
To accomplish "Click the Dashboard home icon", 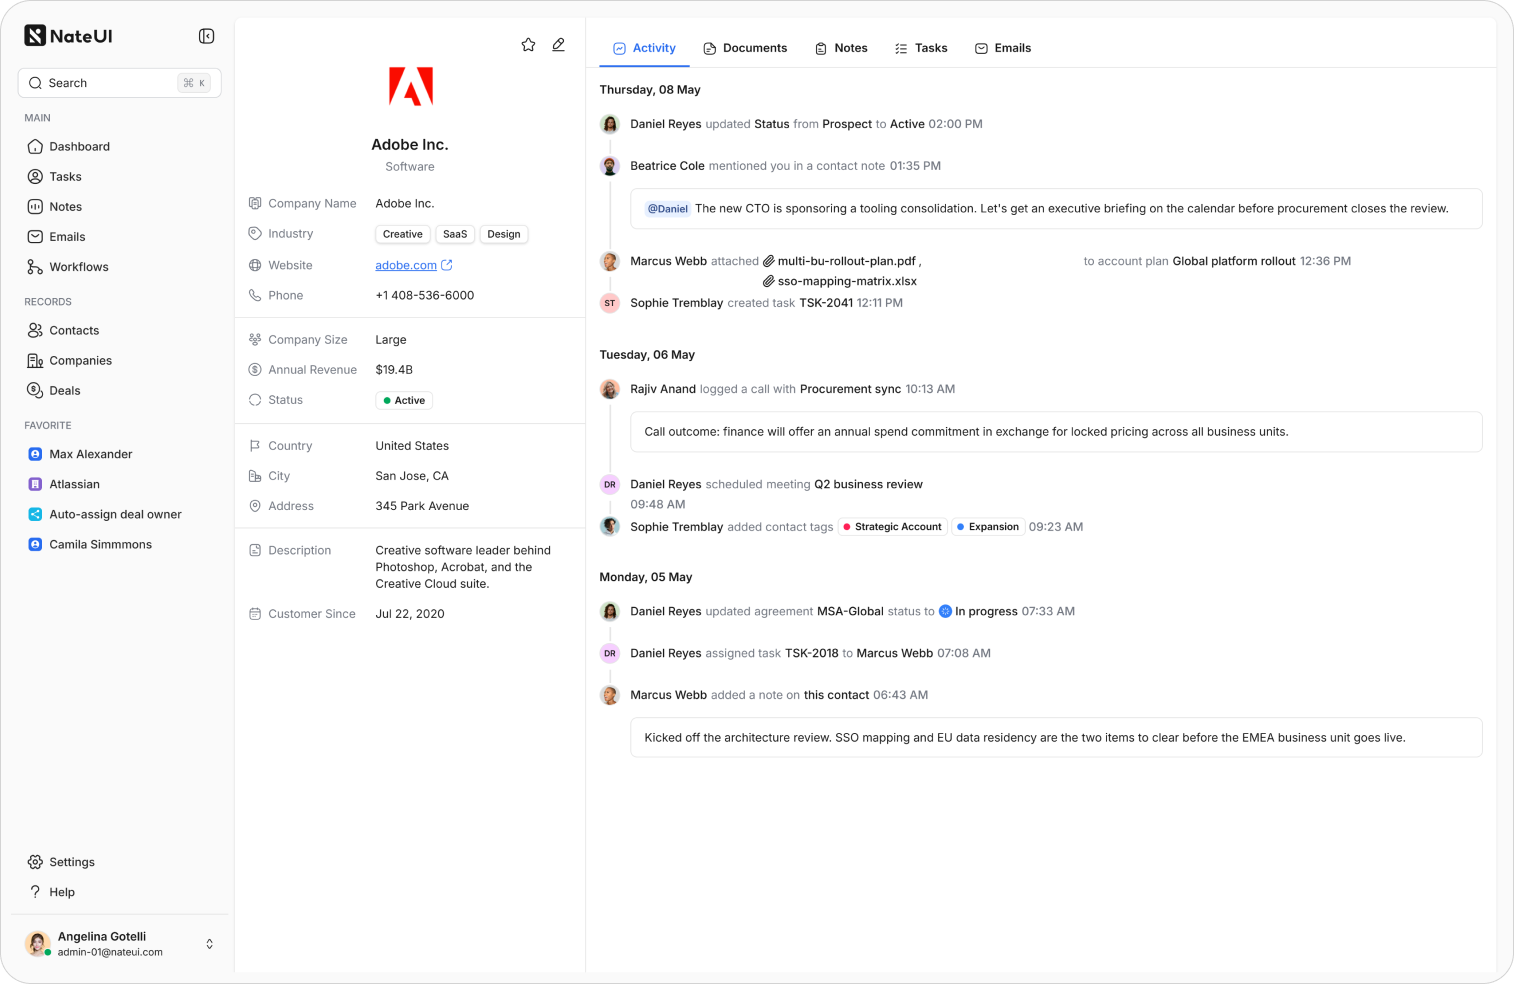I will [35, 146].
